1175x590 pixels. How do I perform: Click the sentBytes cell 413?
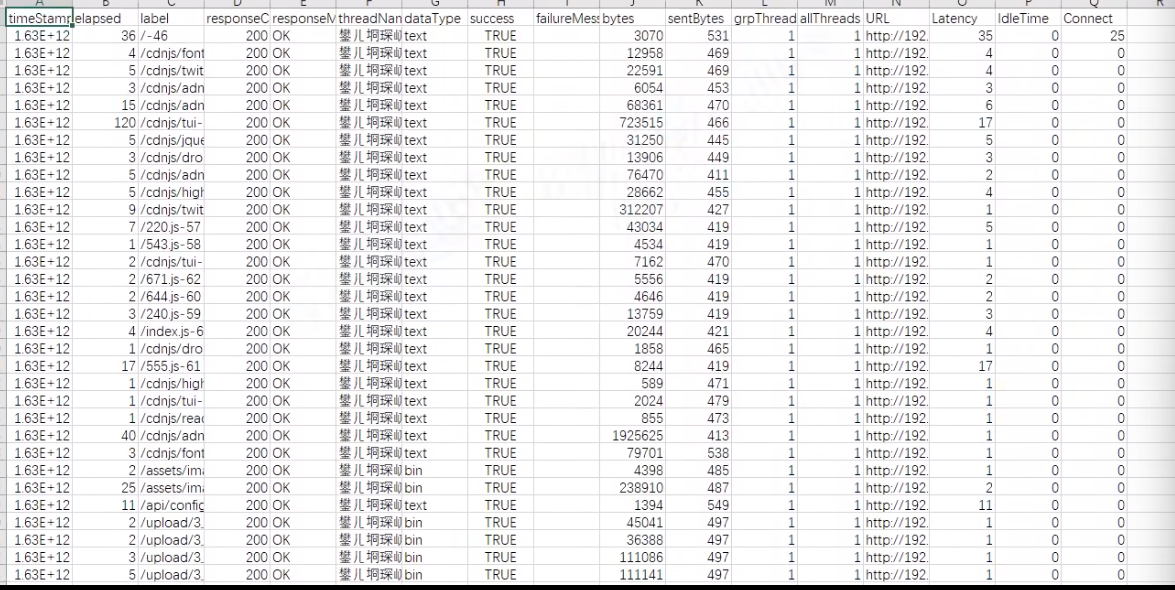[x=698, y=435]
